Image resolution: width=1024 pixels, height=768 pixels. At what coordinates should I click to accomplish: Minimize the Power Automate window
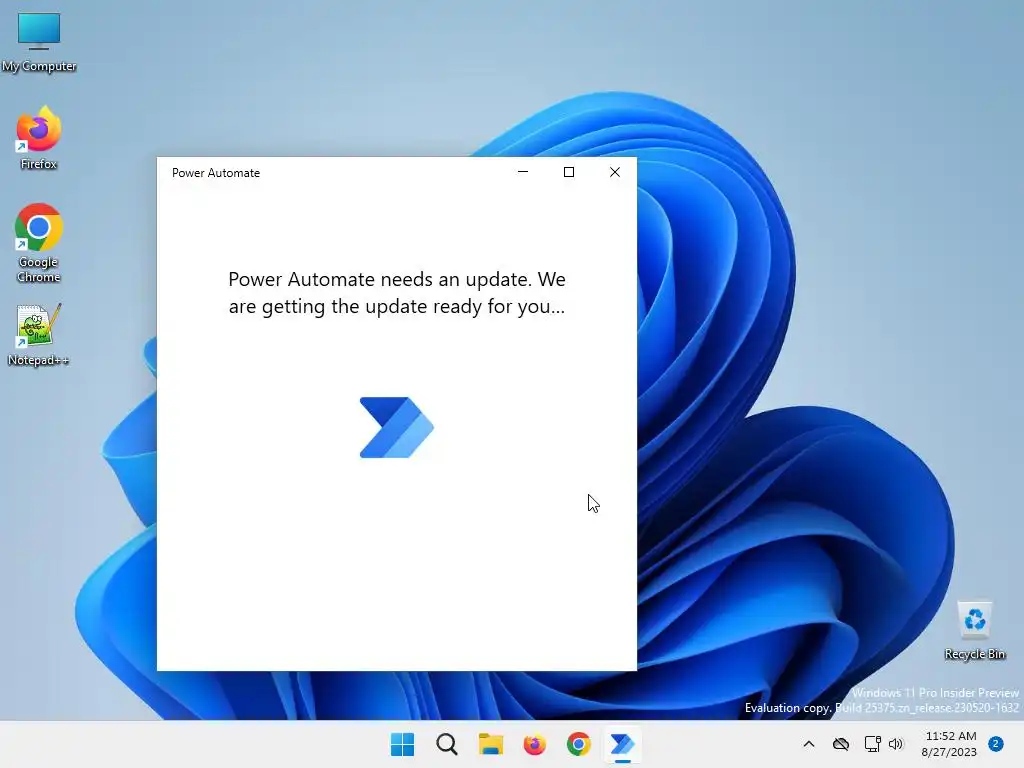(x=523, y=172)
